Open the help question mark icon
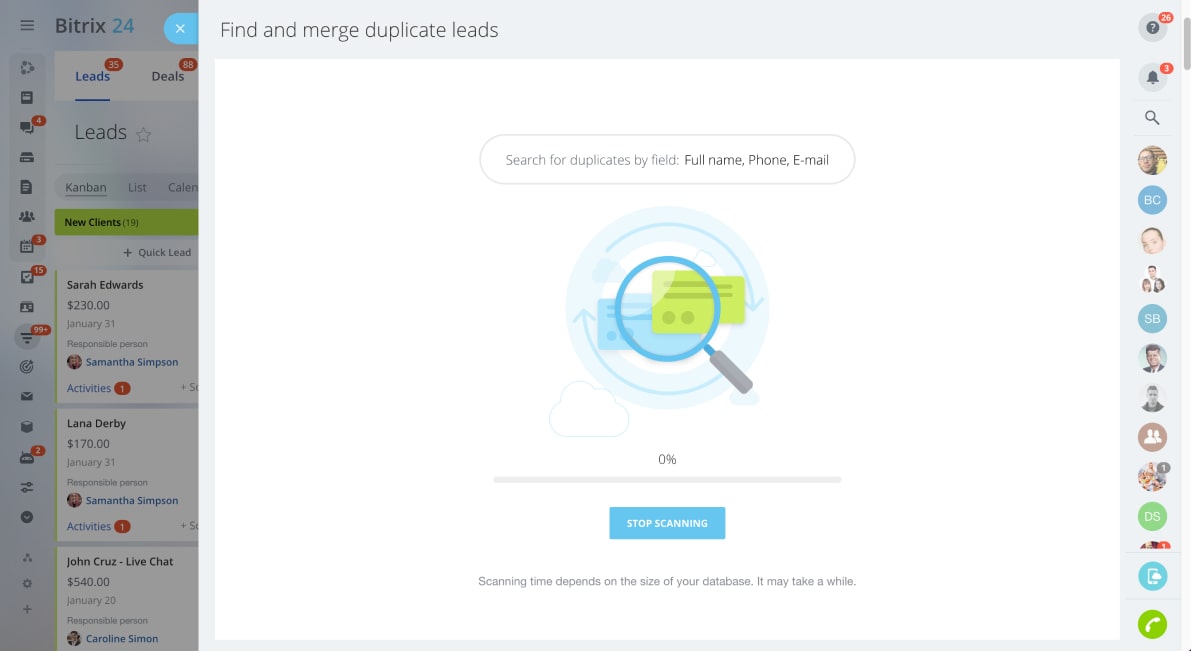This screenshot has width=1192, height=652. (x=1152, y=28)
